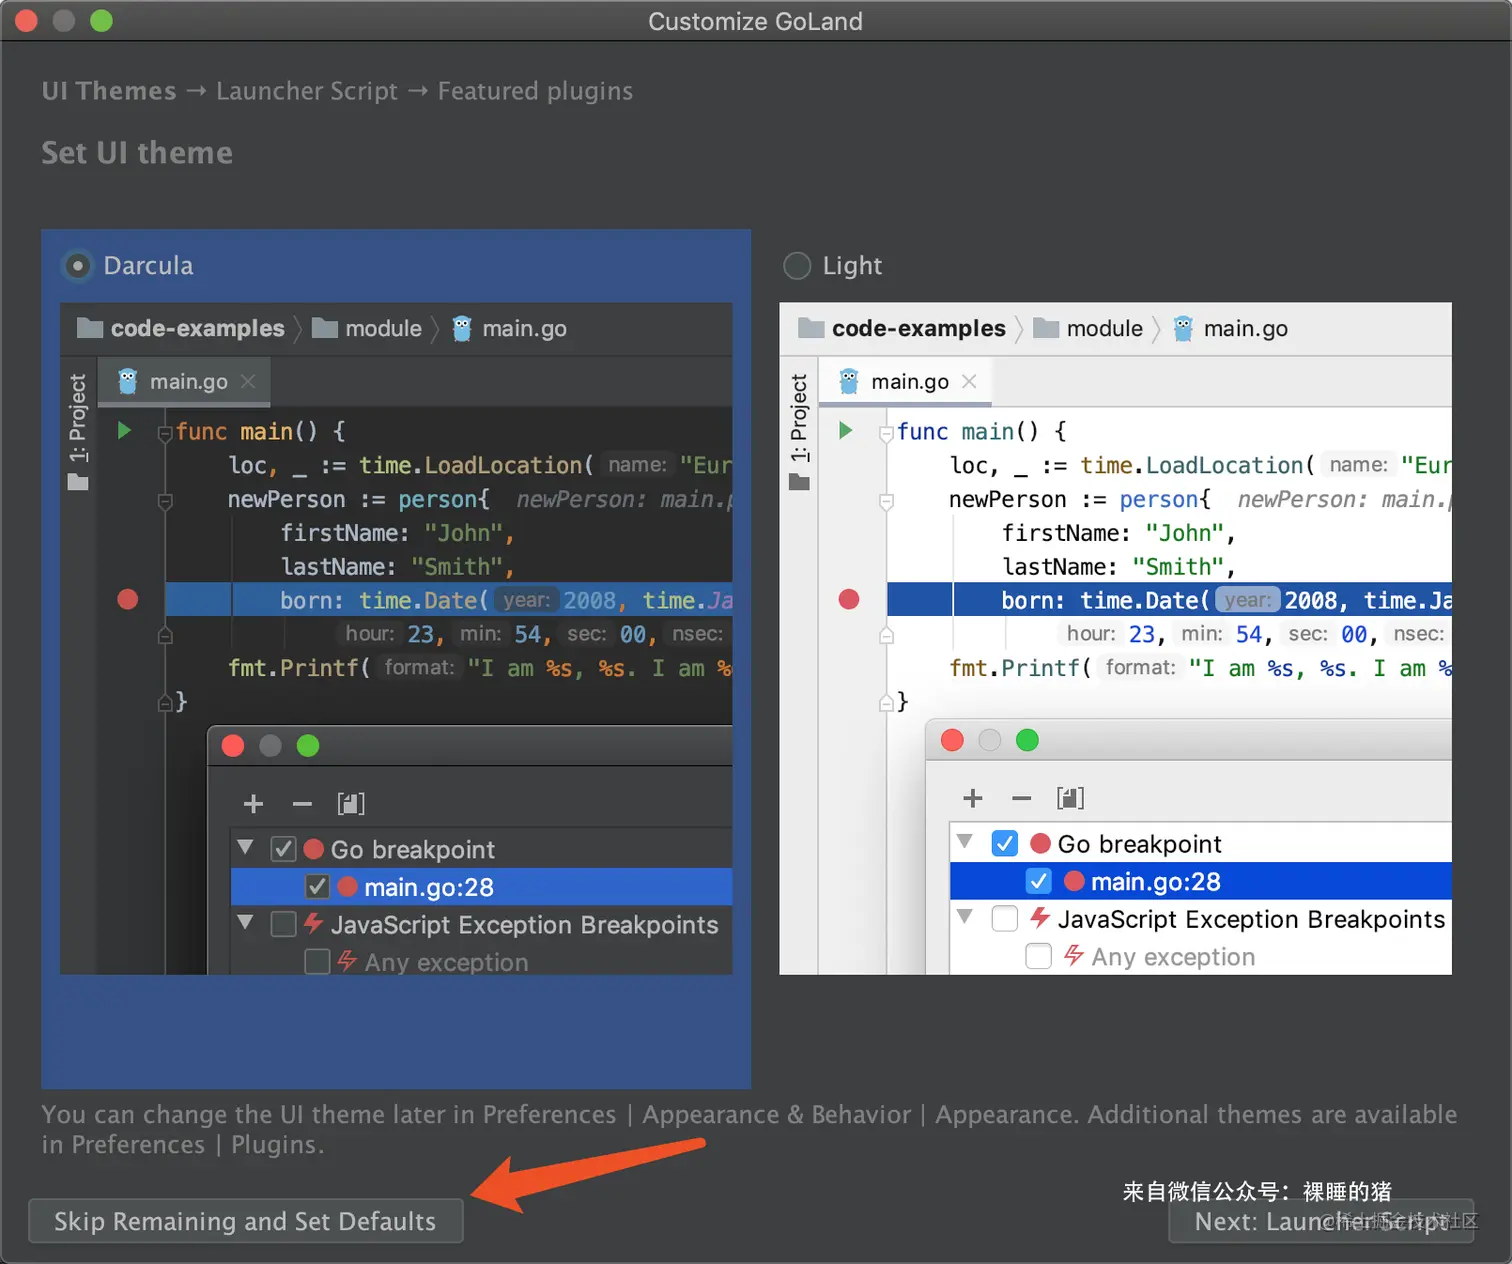This screenshot has width=1512, height=1264.
Task: Click Go gopher file icon in Light breadcrumb
Action: (x=1183, y=328)
